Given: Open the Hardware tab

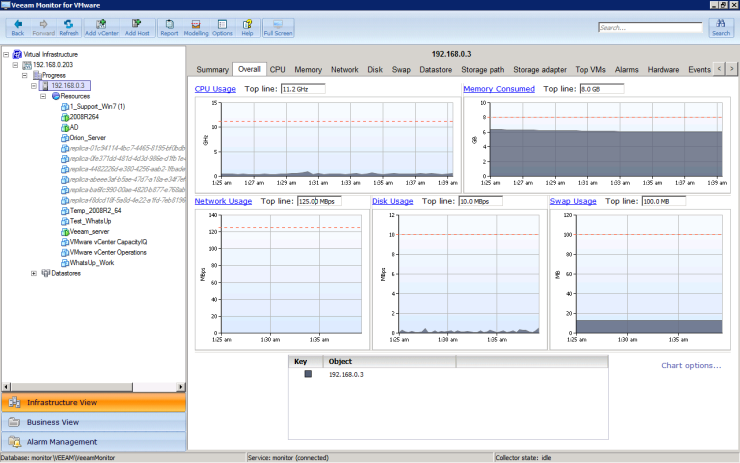Looking at the screenshot, I should (x=663, y=69).
